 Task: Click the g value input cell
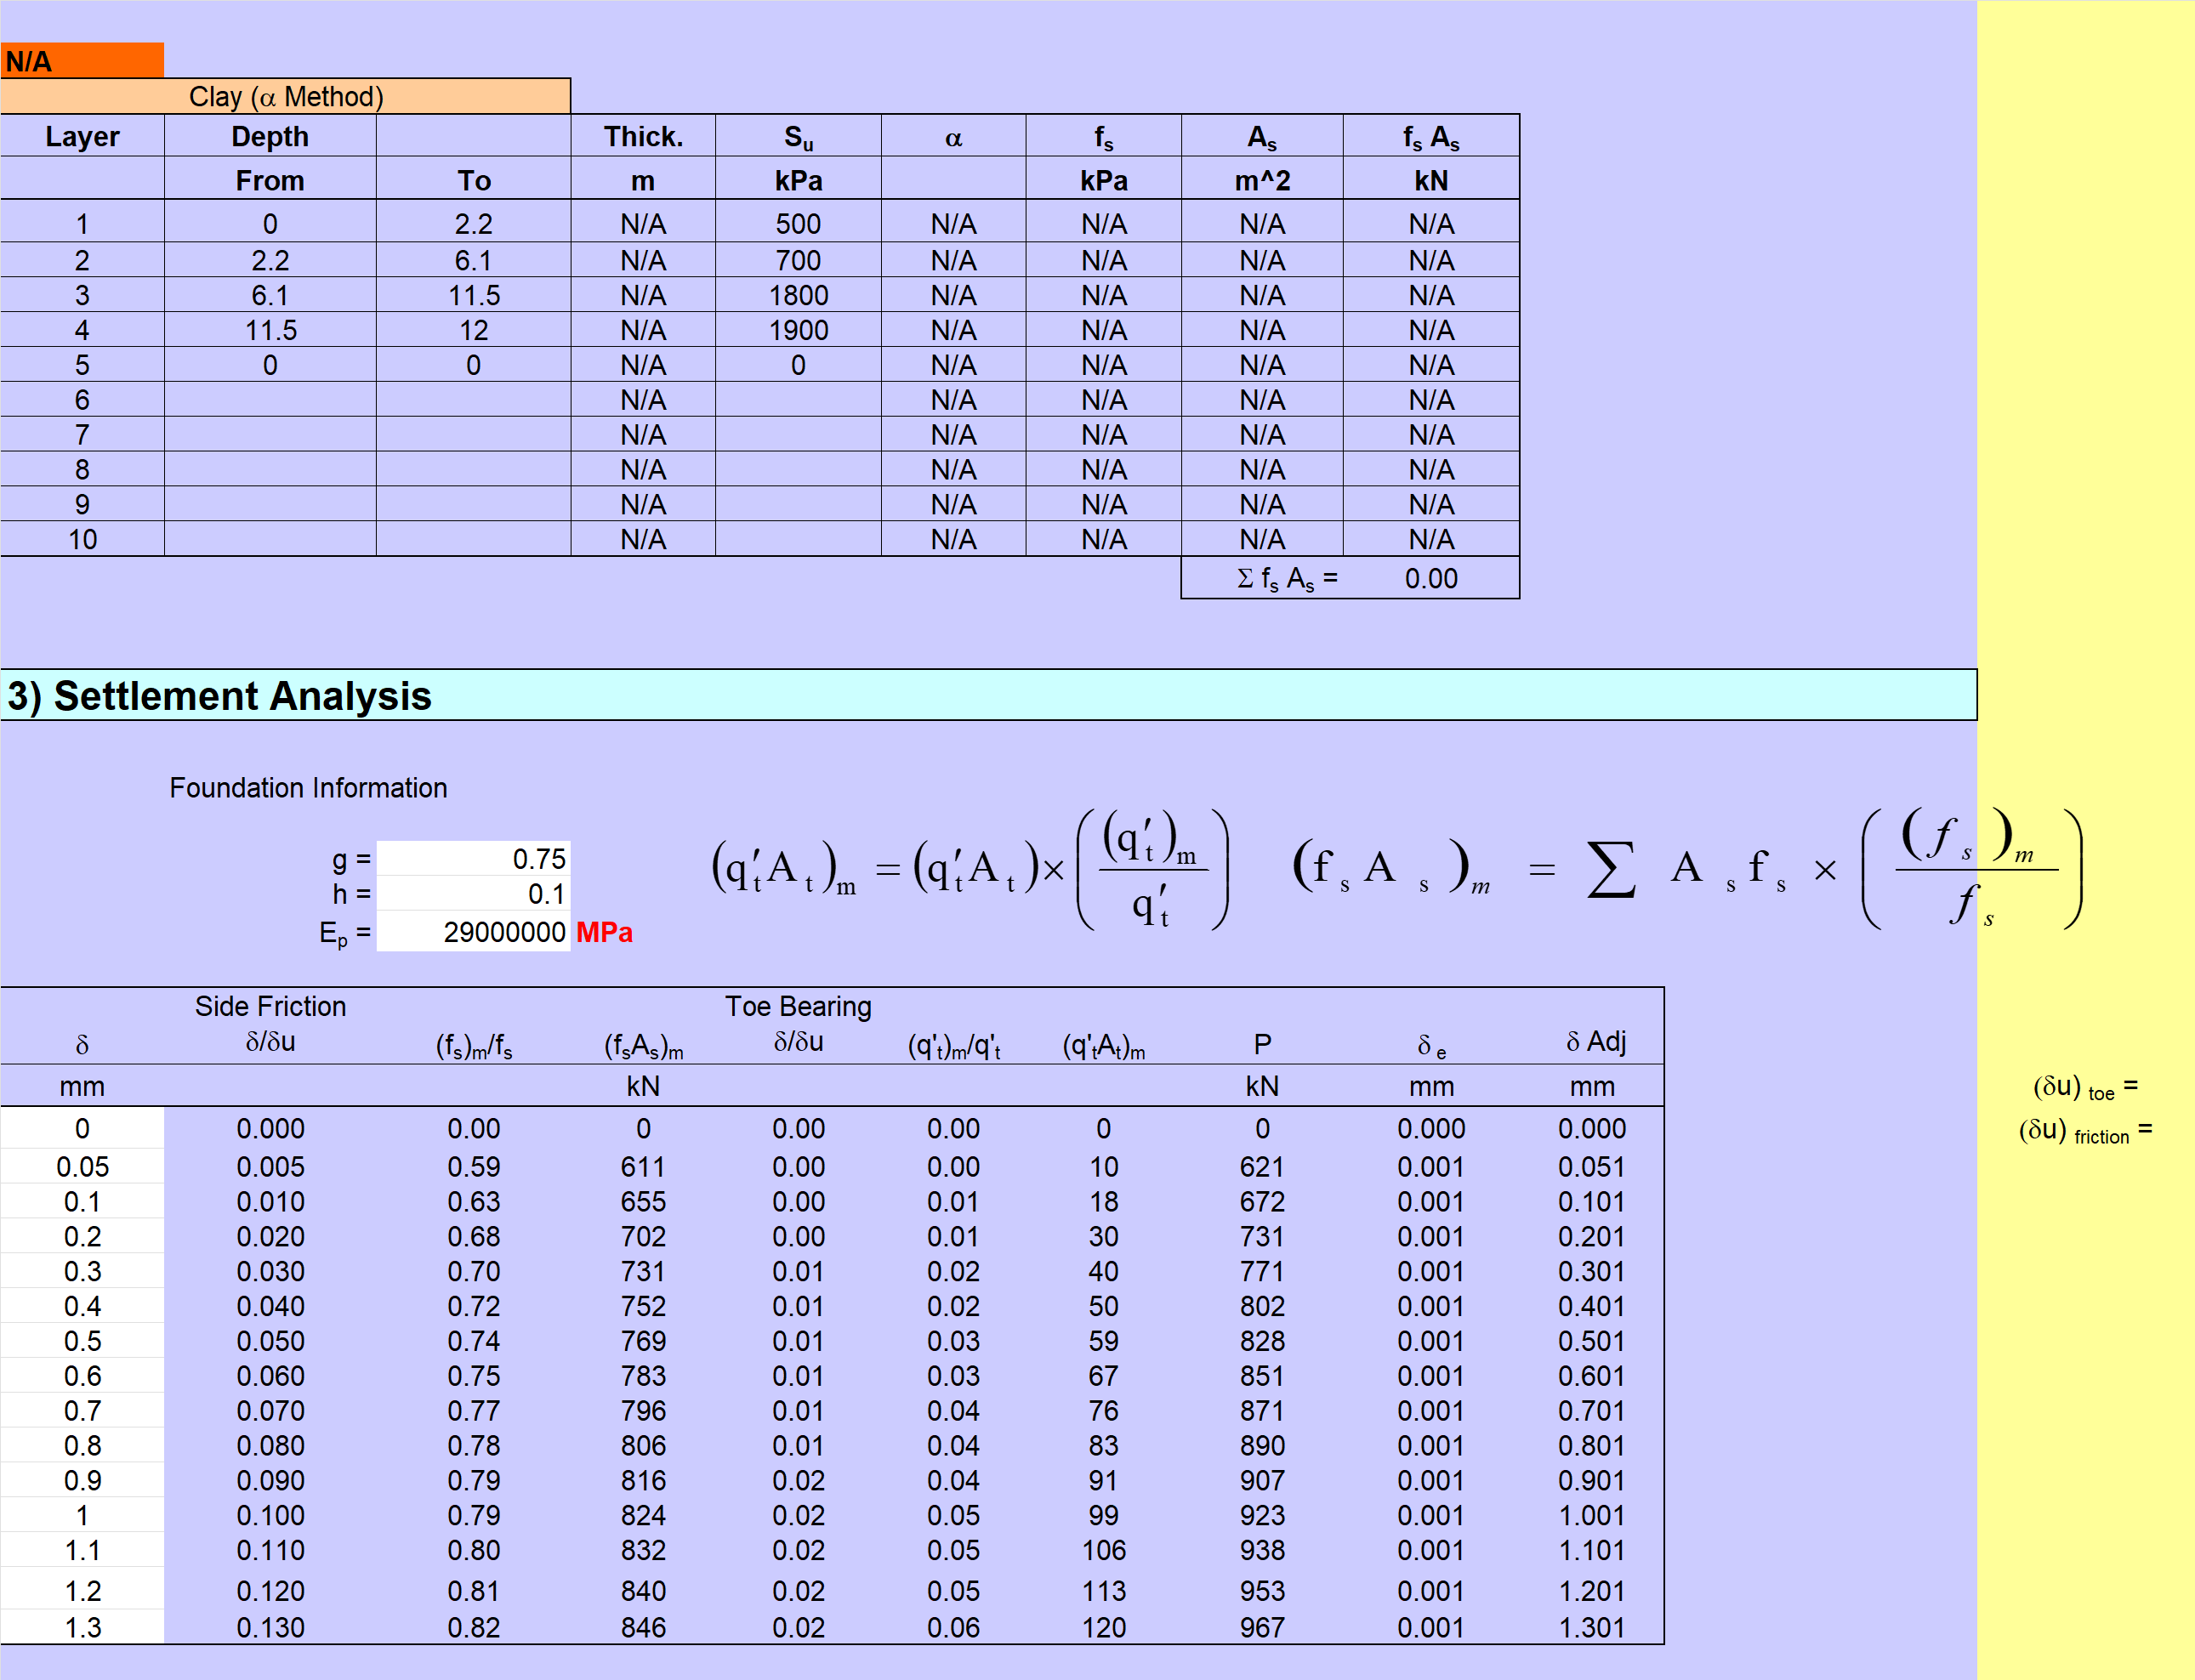pos(473,858)
